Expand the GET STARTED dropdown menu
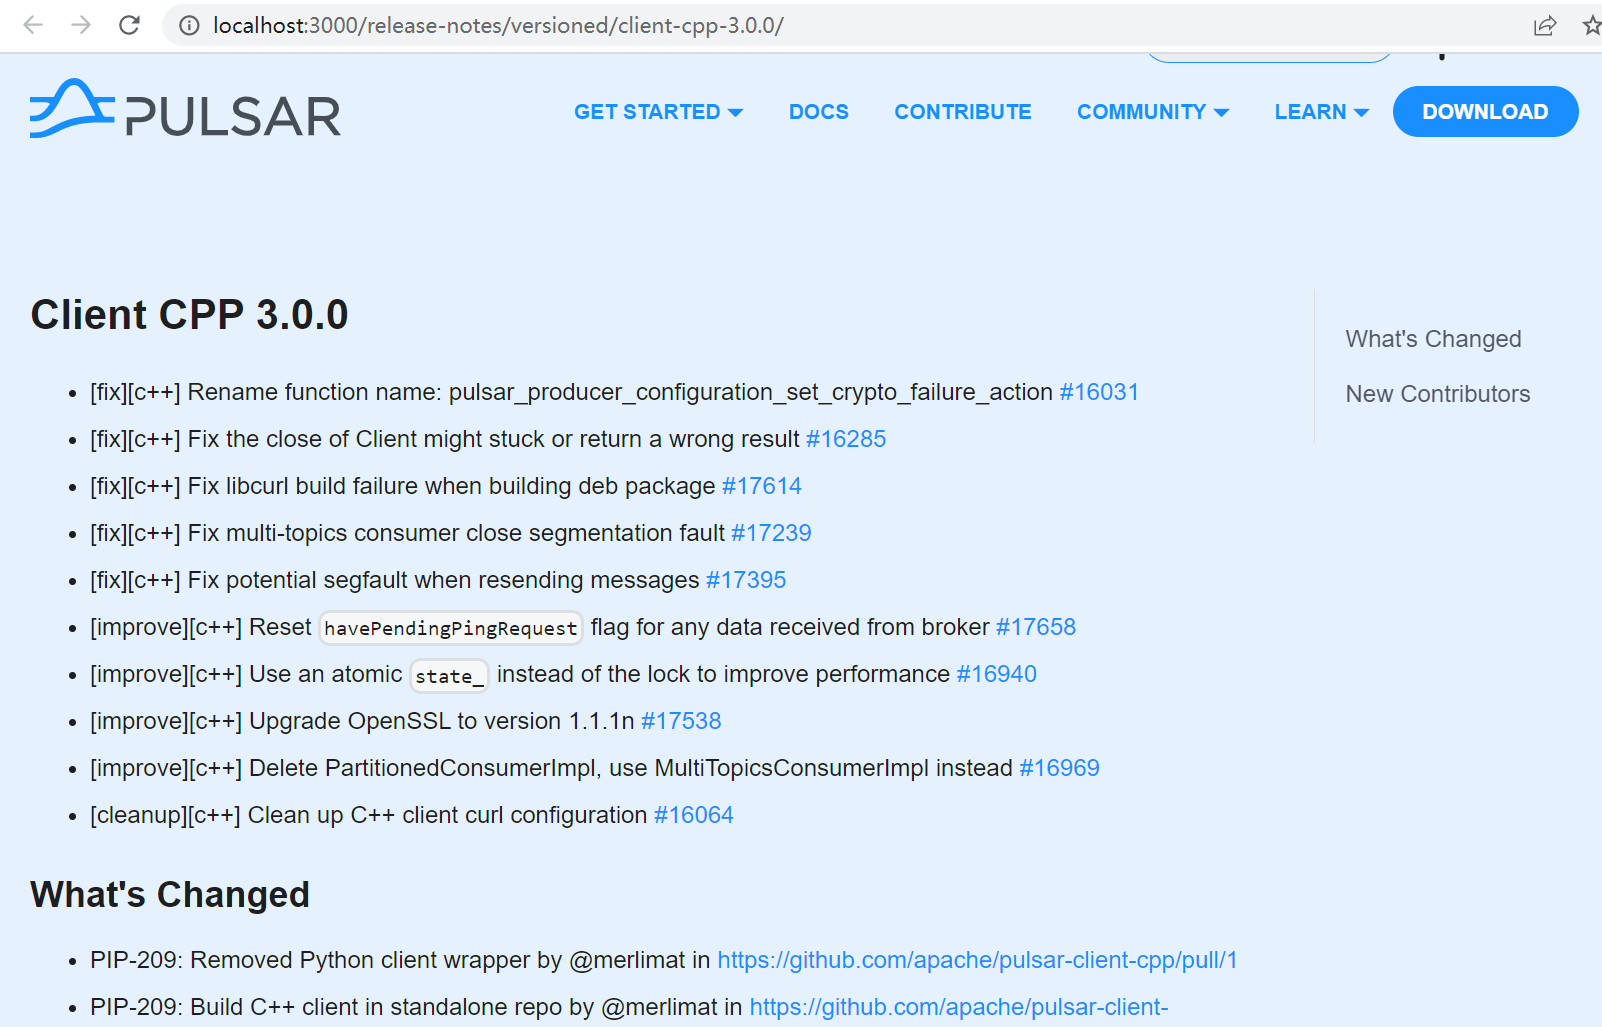The width and height of the screenshot is (1602, 1027). click(x=658, y=112)
